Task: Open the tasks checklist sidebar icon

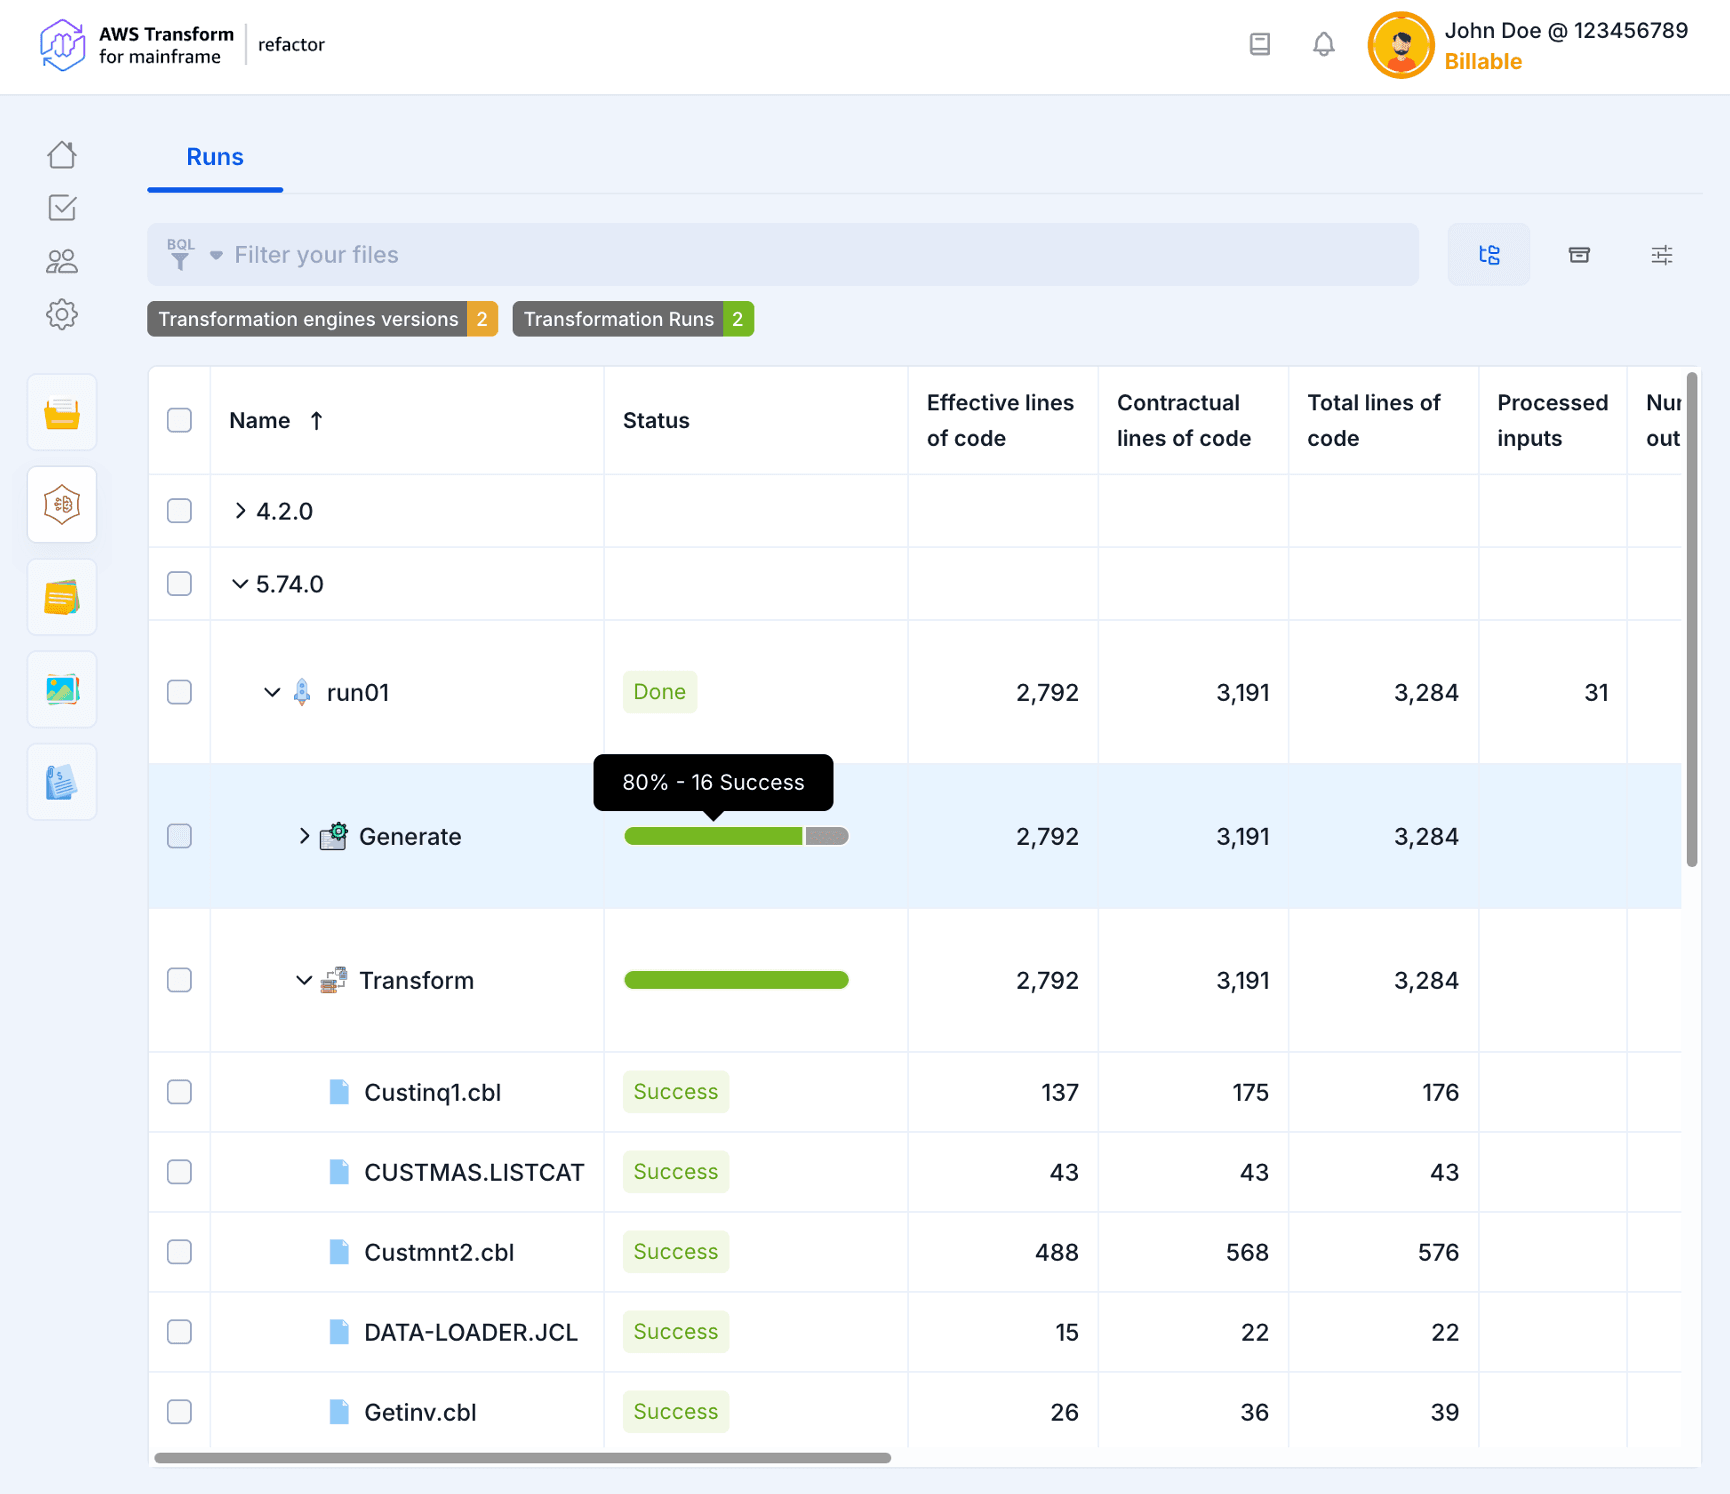Action: (62, 208)
